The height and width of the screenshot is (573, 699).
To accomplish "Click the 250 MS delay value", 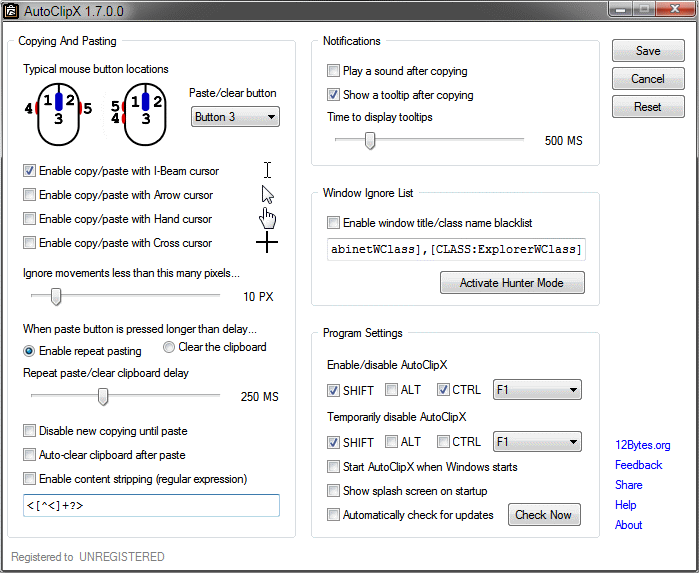I will point(259,397).
